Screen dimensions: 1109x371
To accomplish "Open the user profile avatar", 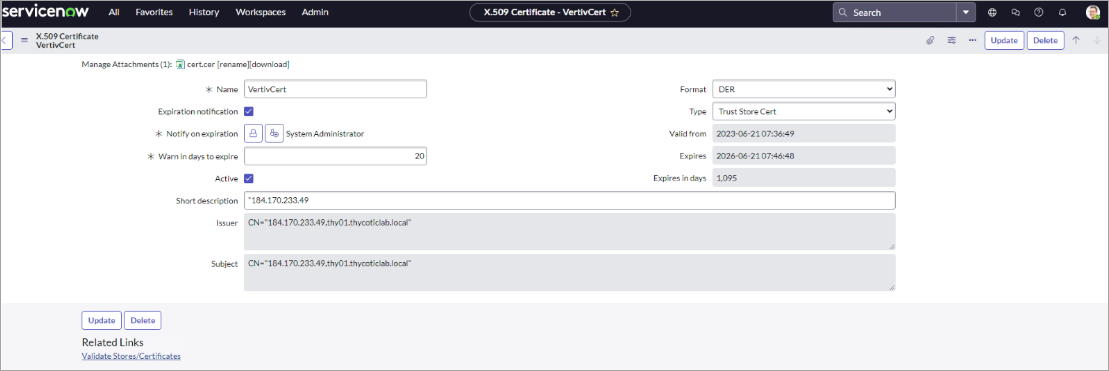I will tap(1093, 13).
